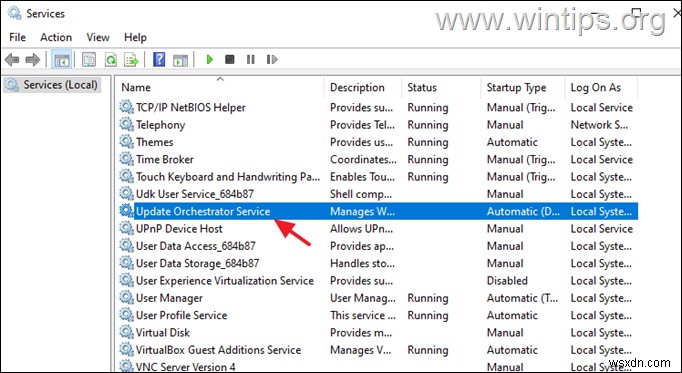Select VirtualBox Guest Additions Service name
This screenshot has height=373, width=682.
click(218, 350)
